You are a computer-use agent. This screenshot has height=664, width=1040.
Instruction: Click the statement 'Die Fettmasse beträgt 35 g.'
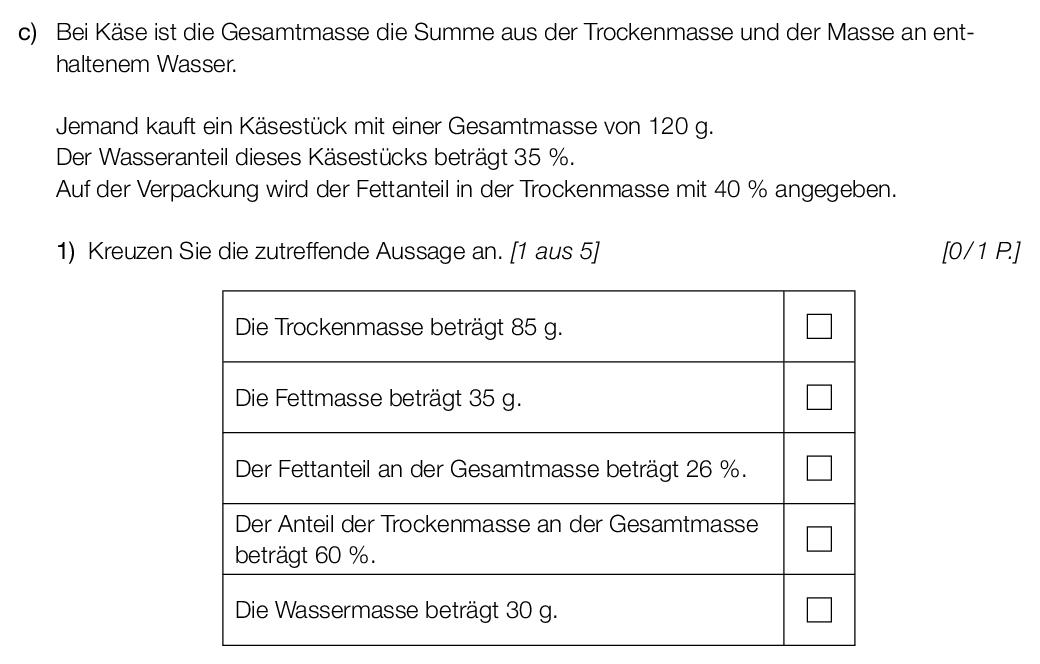378,398
